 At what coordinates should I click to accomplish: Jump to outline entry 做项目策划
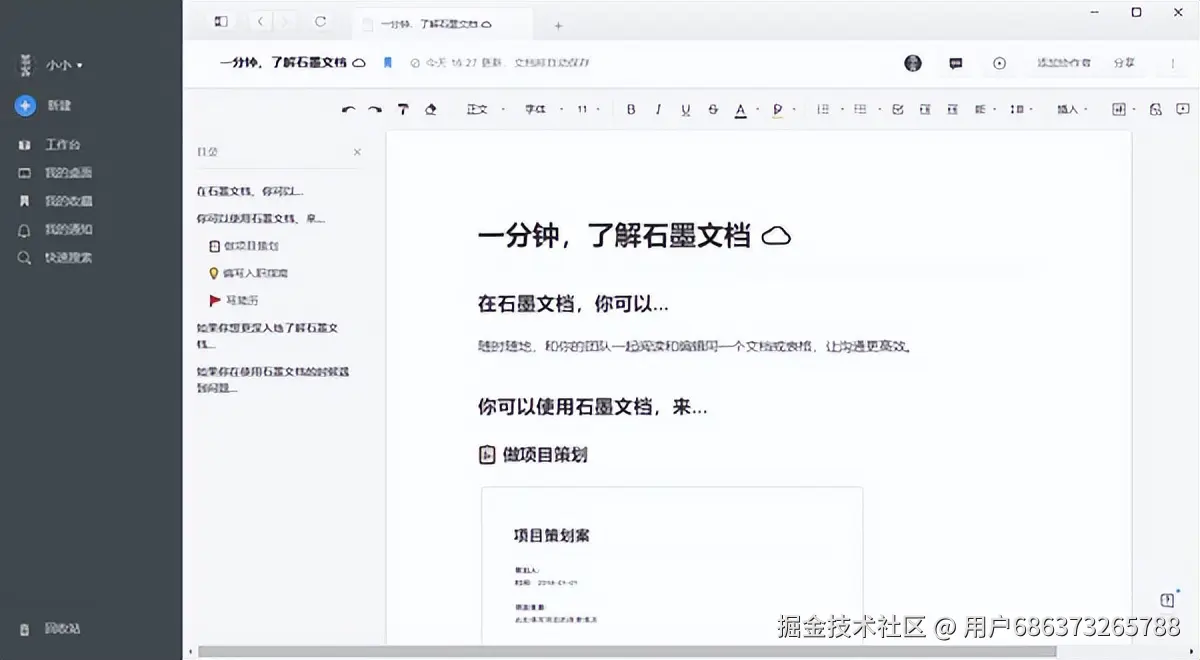[243, 246]
